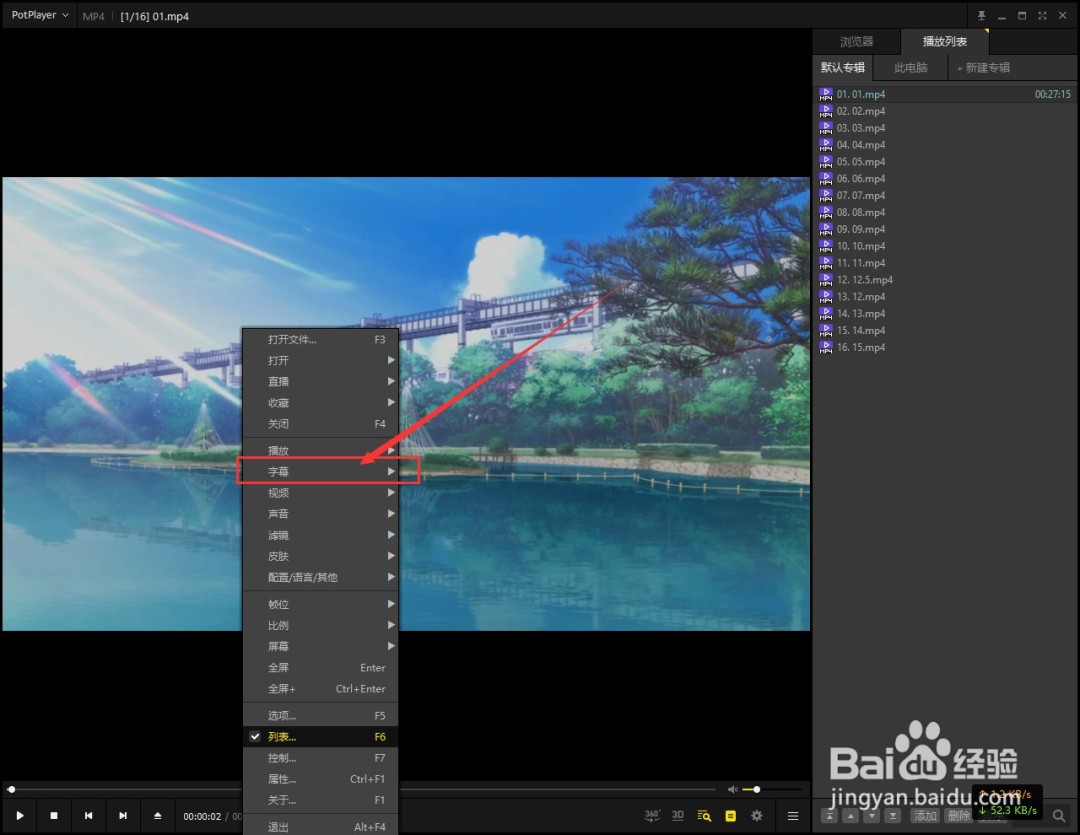Open the control panel gear icon
The height and width of the screenshot is (835, 1080).
[757, 816]
